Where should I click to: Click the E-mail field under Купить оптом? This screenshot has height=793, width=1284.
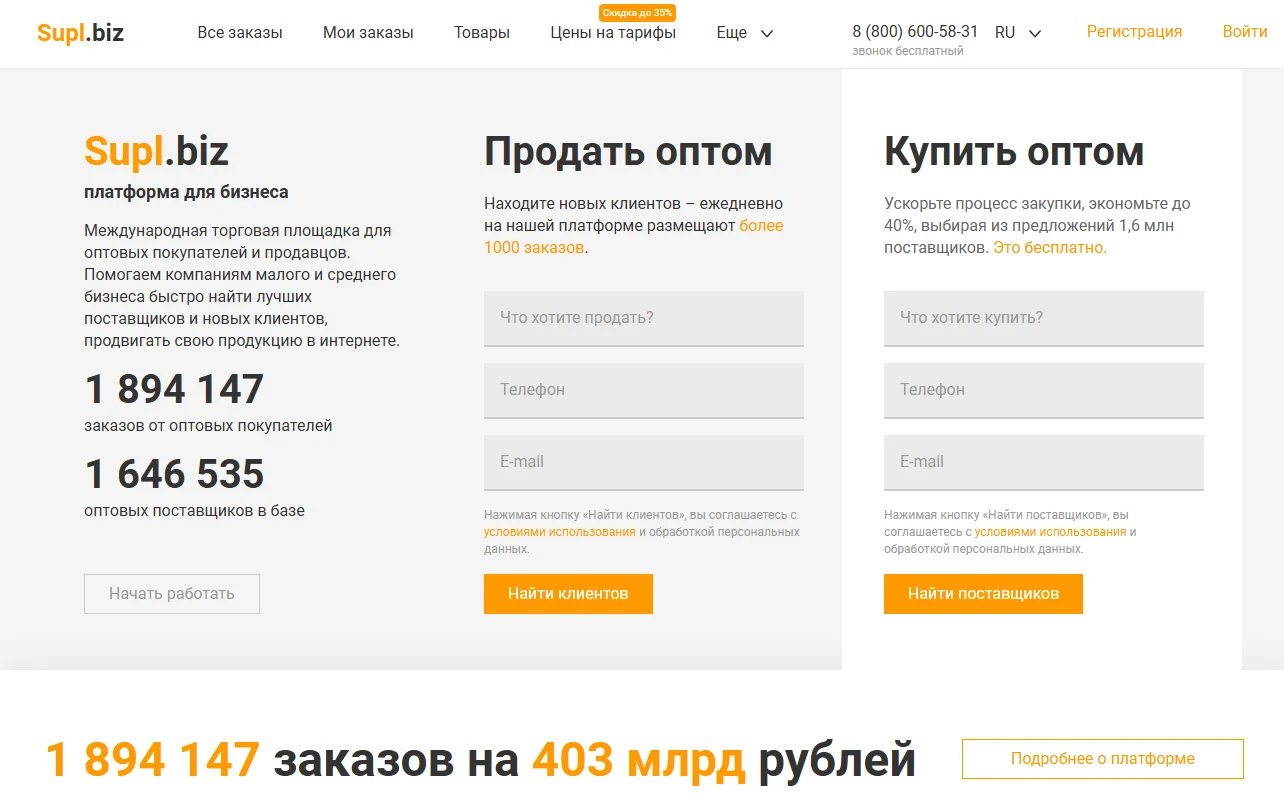click(1044, 462)
